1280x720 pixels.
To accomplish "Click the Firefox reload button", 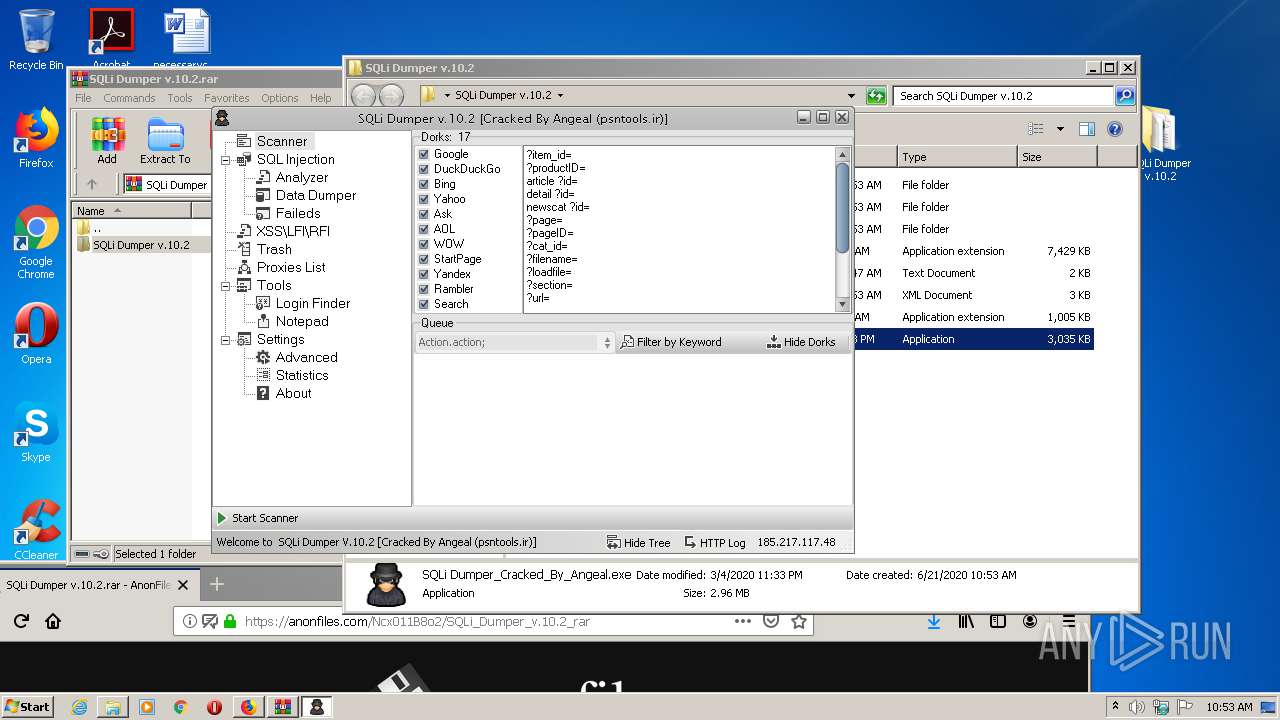I will pos(21,621).
